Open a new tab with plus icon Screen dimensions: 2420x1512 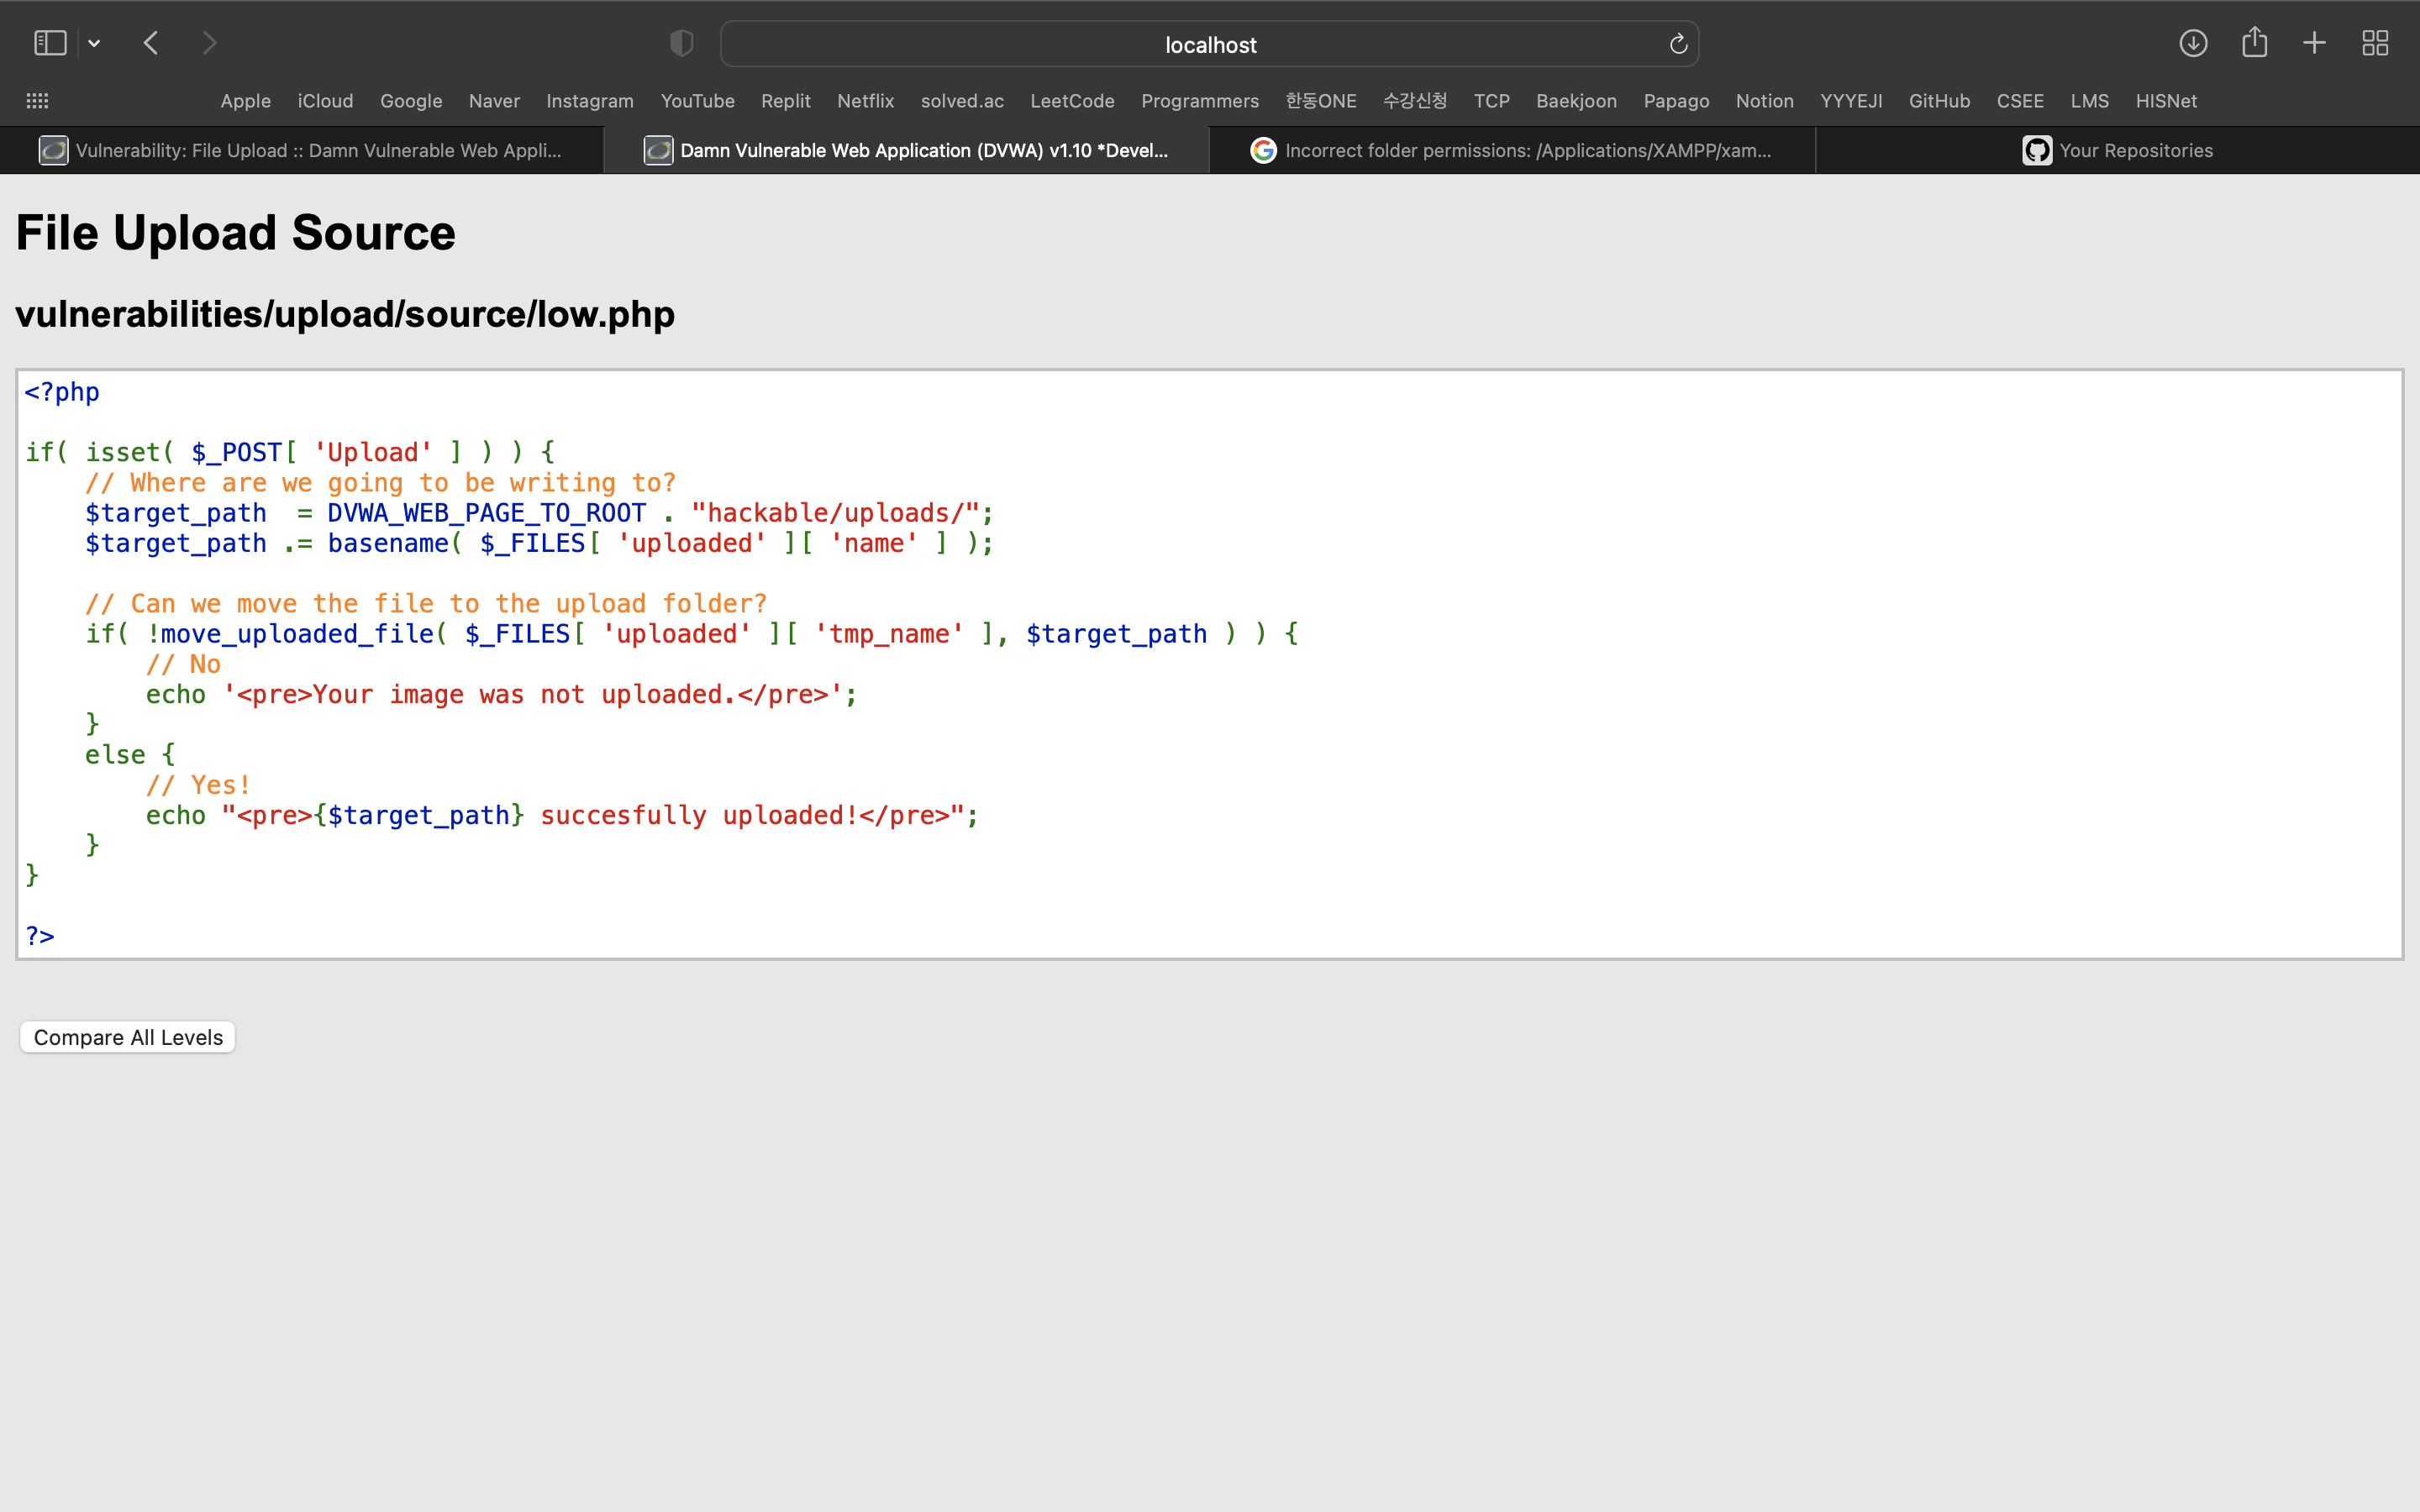[2314, 43]
